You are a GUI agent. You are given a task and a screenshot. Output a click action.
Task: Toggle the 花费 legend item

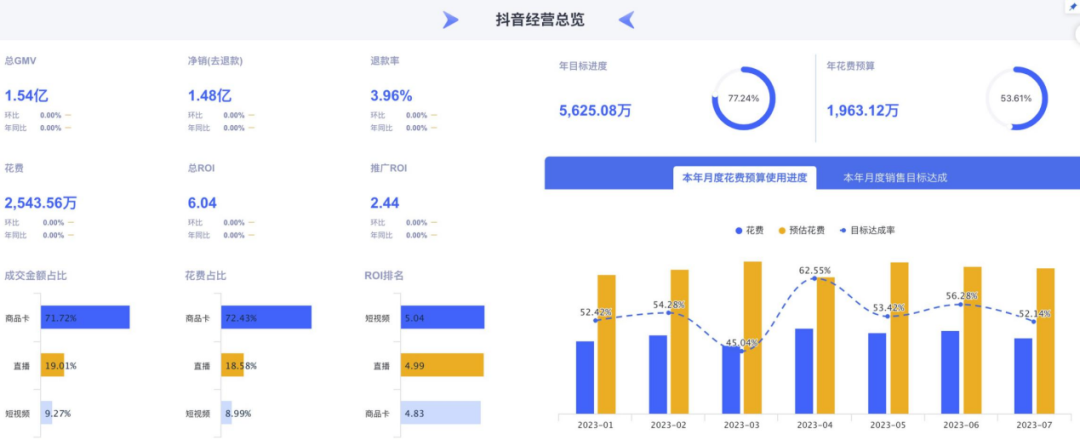click(x=749, y=231)
